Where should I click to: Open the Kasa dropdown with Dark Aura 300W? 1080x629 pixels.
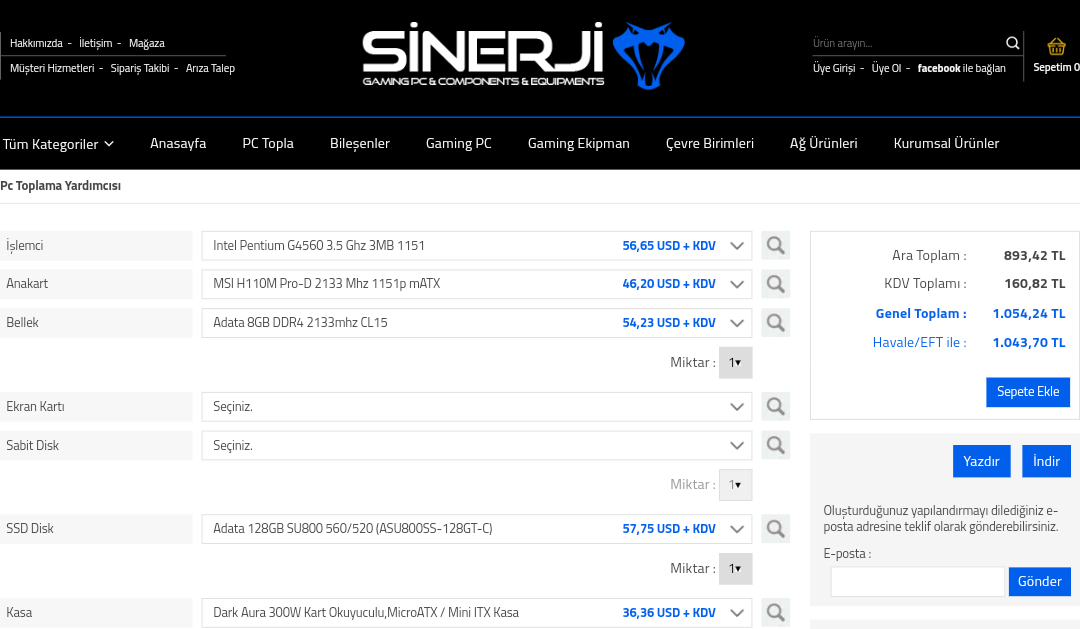coord(477,613)
